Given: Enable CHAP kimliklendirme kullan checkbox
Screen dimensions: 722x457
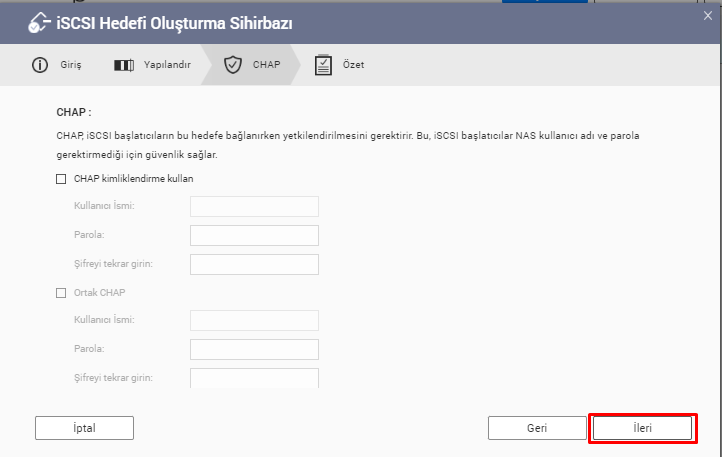Looking at the screenshot, I should coord(61,179).
